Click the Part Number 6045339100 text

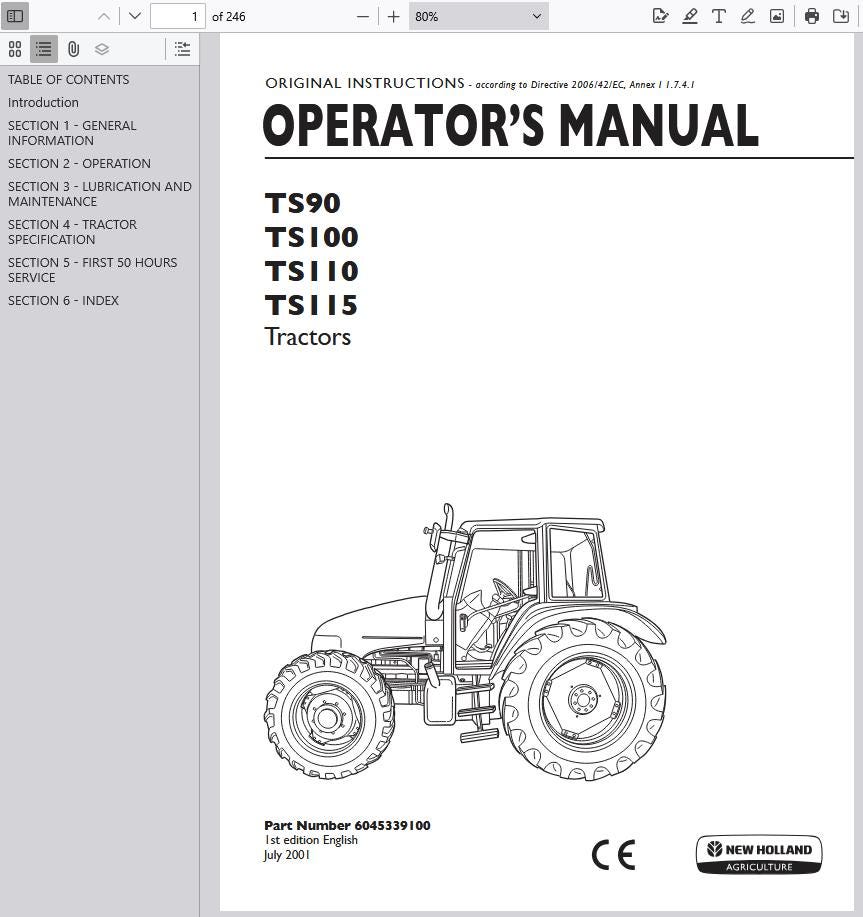coord(347,825)
